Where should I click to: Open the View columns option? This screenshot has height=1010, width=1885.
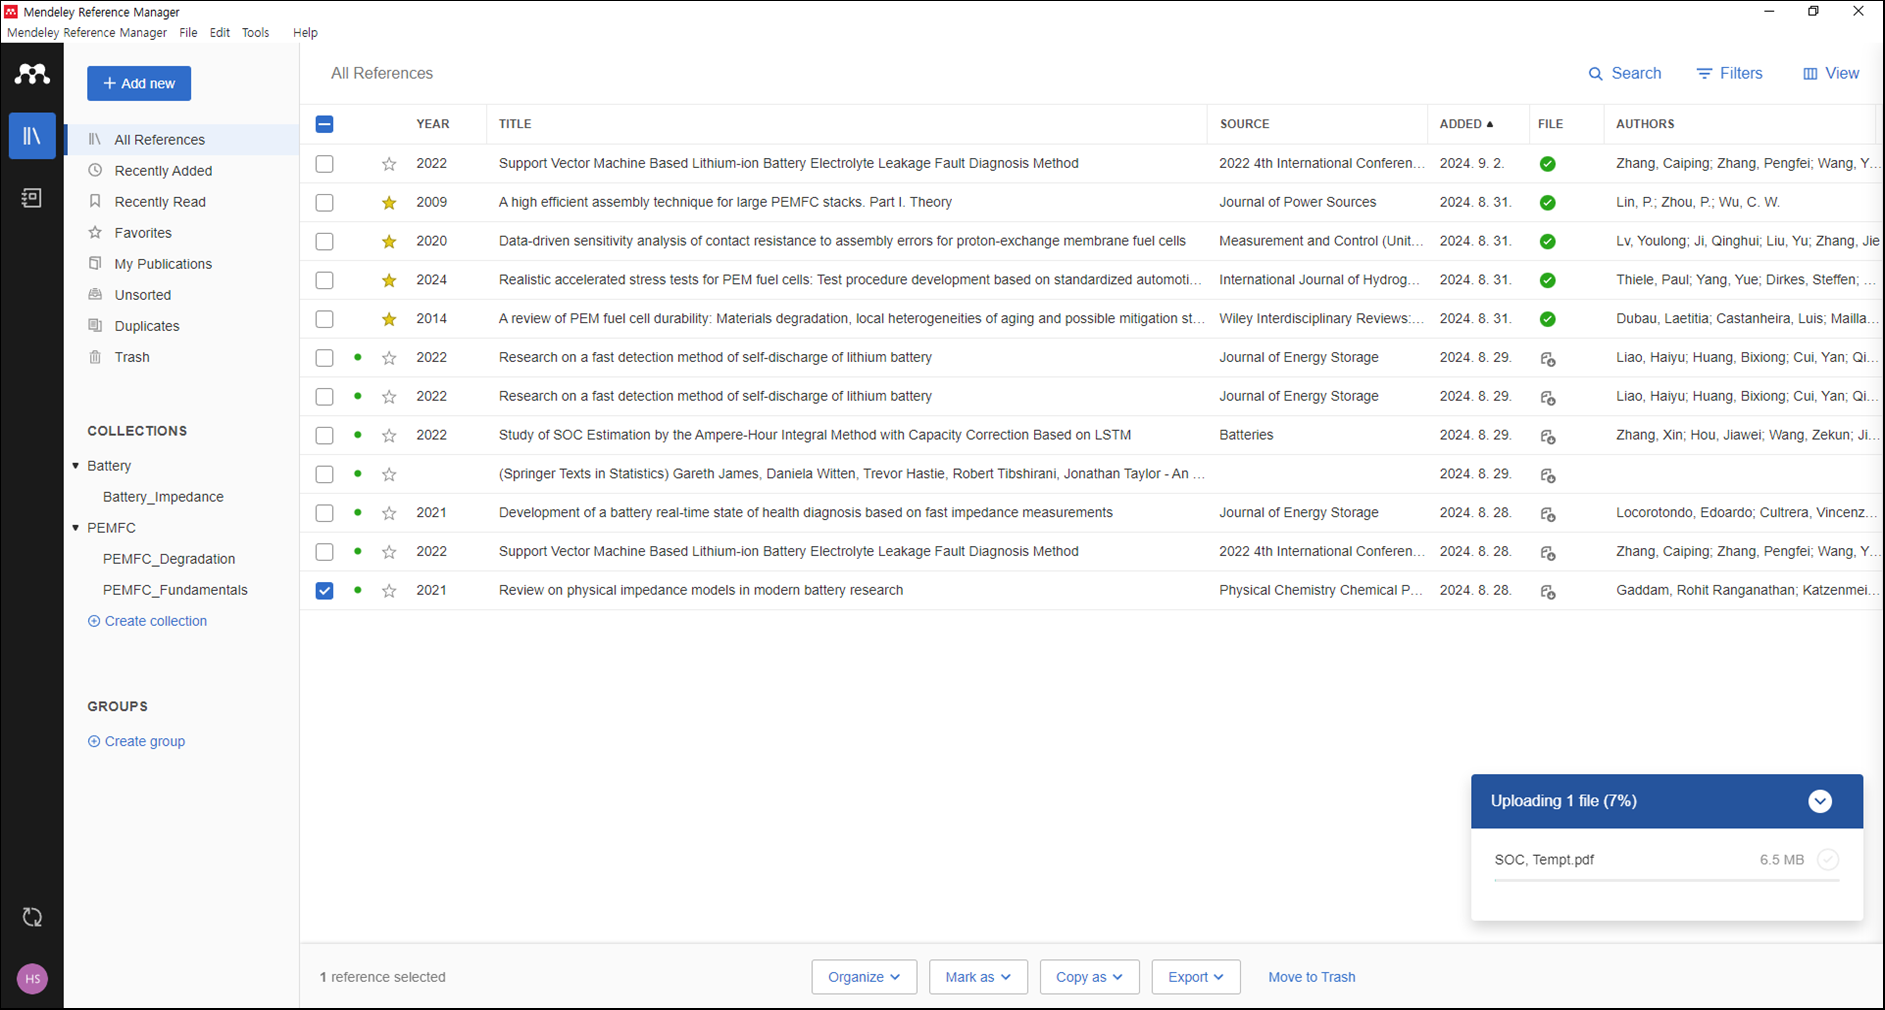pos(1831,74)
